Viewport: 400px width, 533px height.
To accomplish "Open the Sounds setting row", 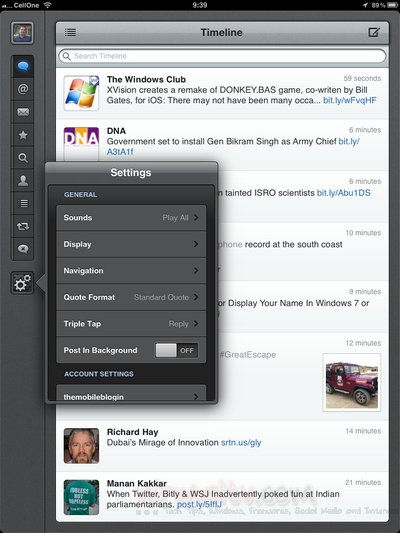I will [131, 218].
